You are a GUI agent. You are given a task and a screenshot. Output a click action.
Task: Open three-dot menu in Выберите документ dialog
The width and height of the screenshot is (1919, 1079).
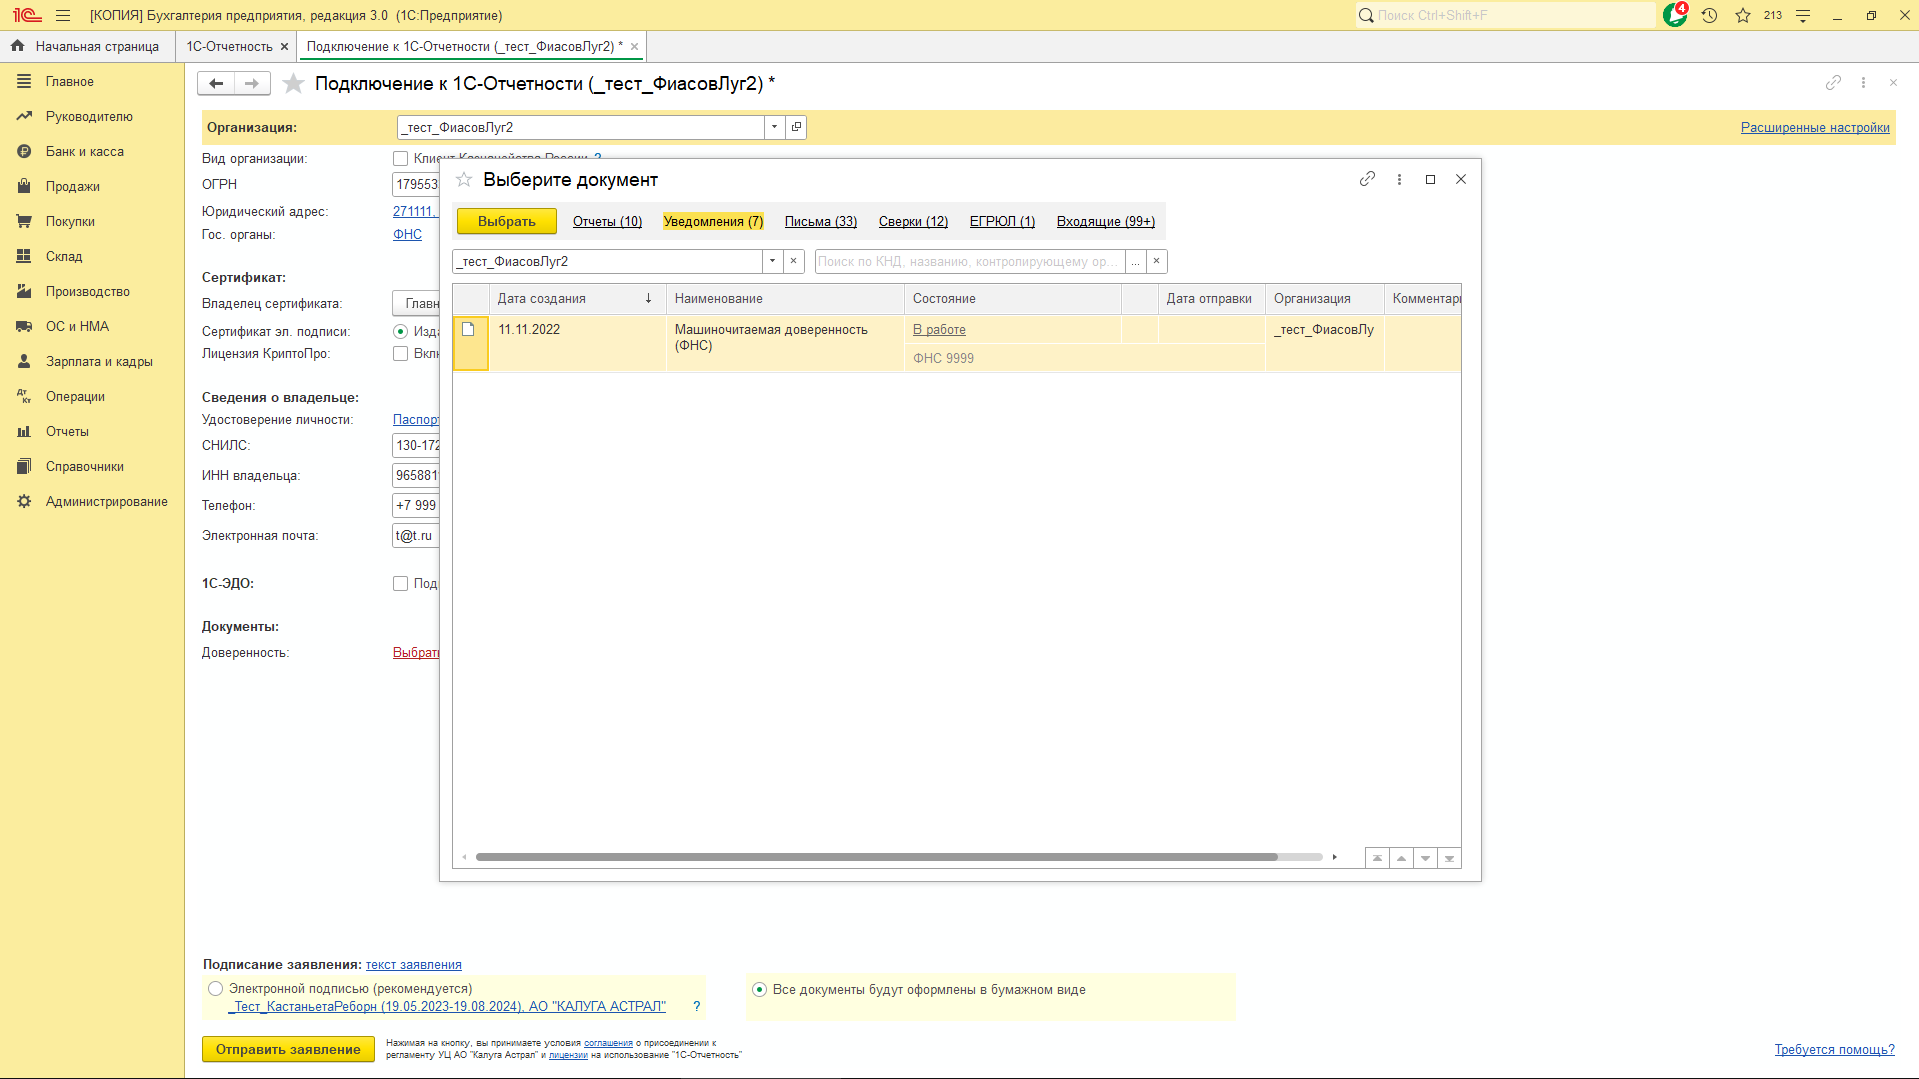(x=1399, y=179)
